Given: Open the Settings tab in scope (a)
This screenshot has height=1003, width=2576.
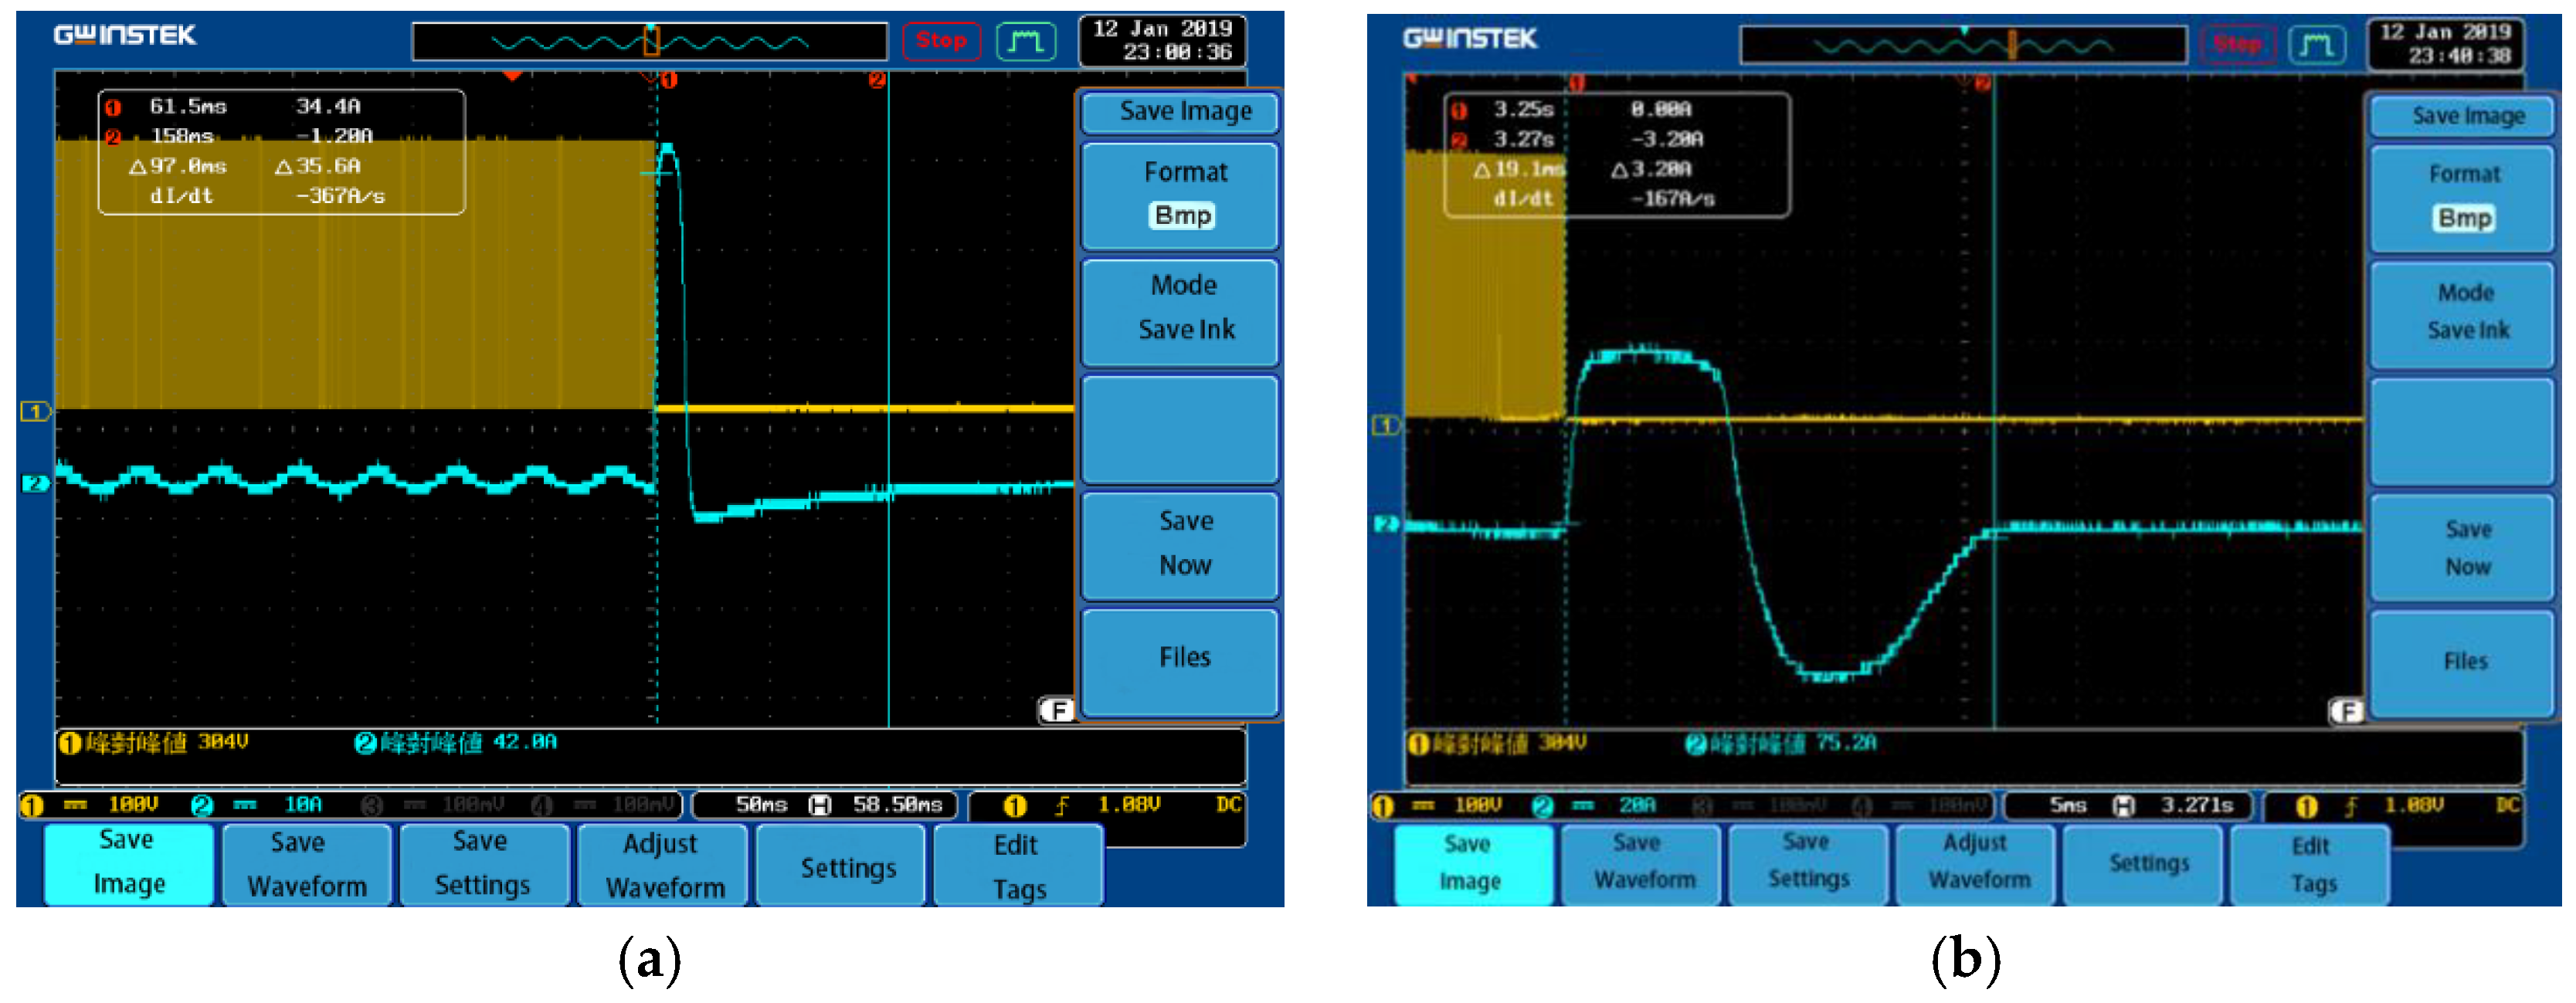Looking at the screenshot, I should pos(841,865).
